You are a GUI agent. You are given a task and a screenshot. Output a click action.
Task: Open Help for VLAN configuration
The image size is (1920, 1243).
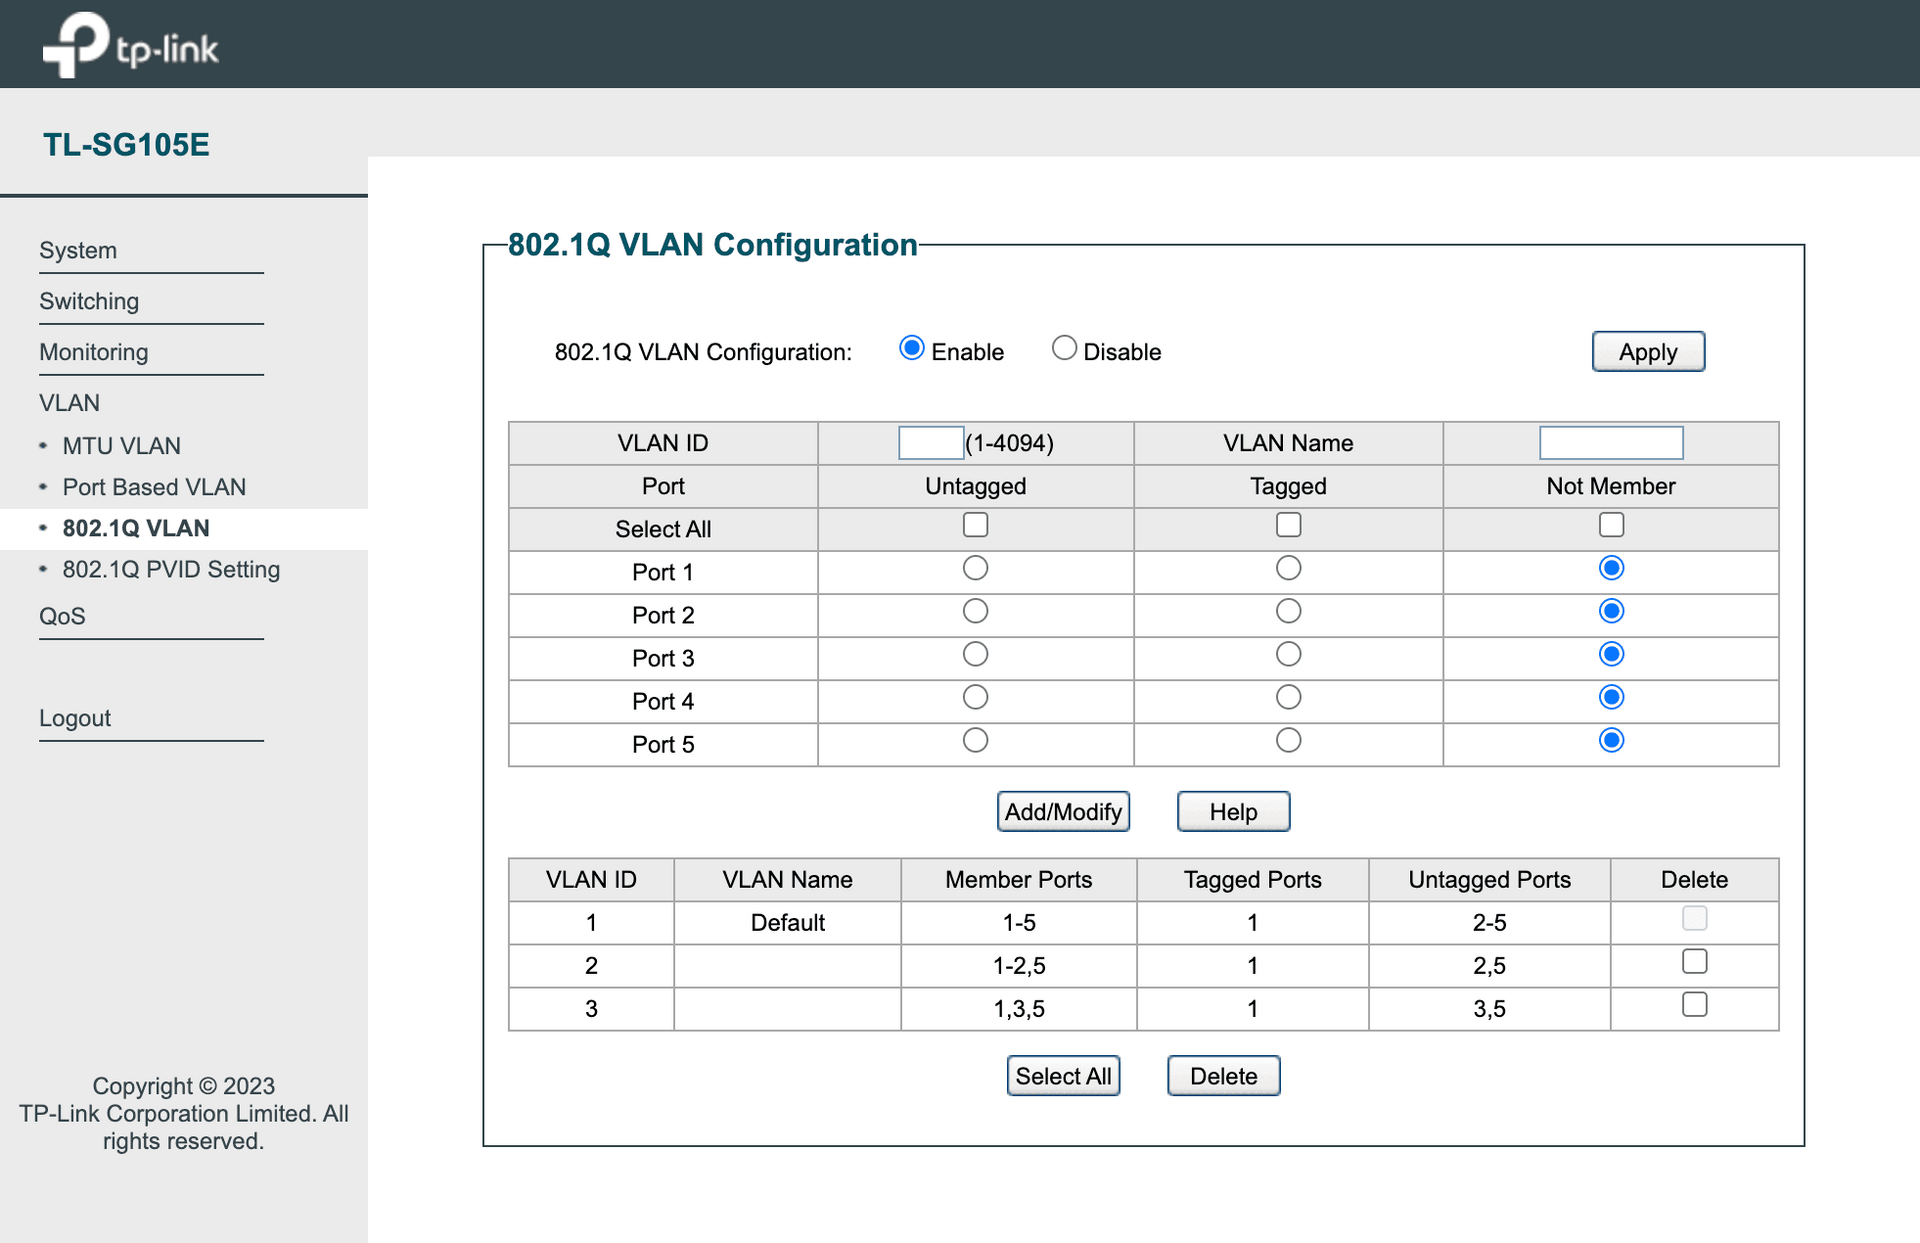pos(1233,811)
